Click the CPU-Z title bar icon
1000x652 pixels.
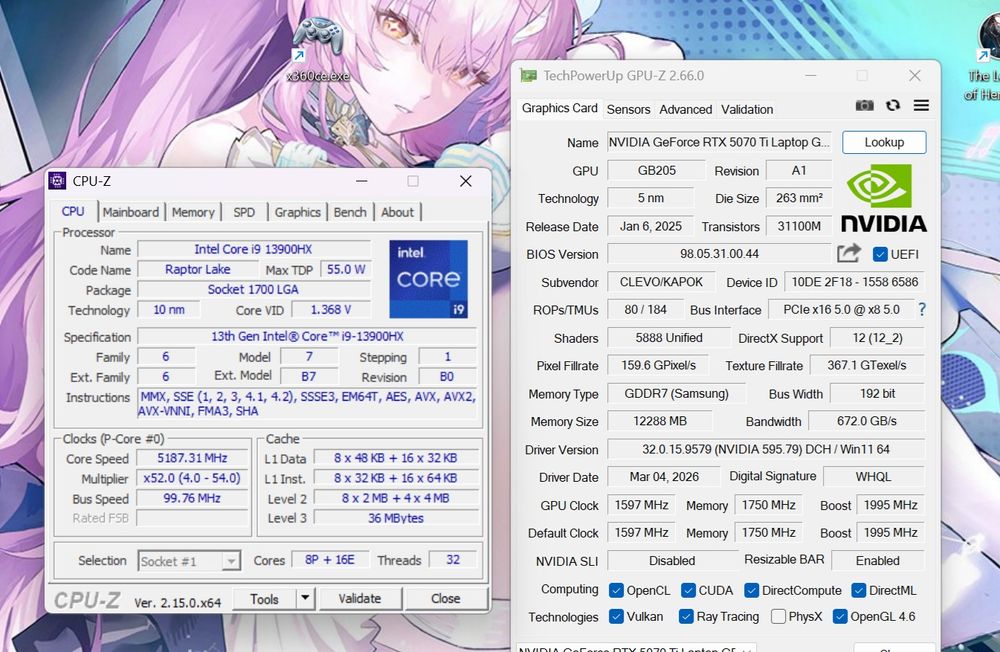57,181
